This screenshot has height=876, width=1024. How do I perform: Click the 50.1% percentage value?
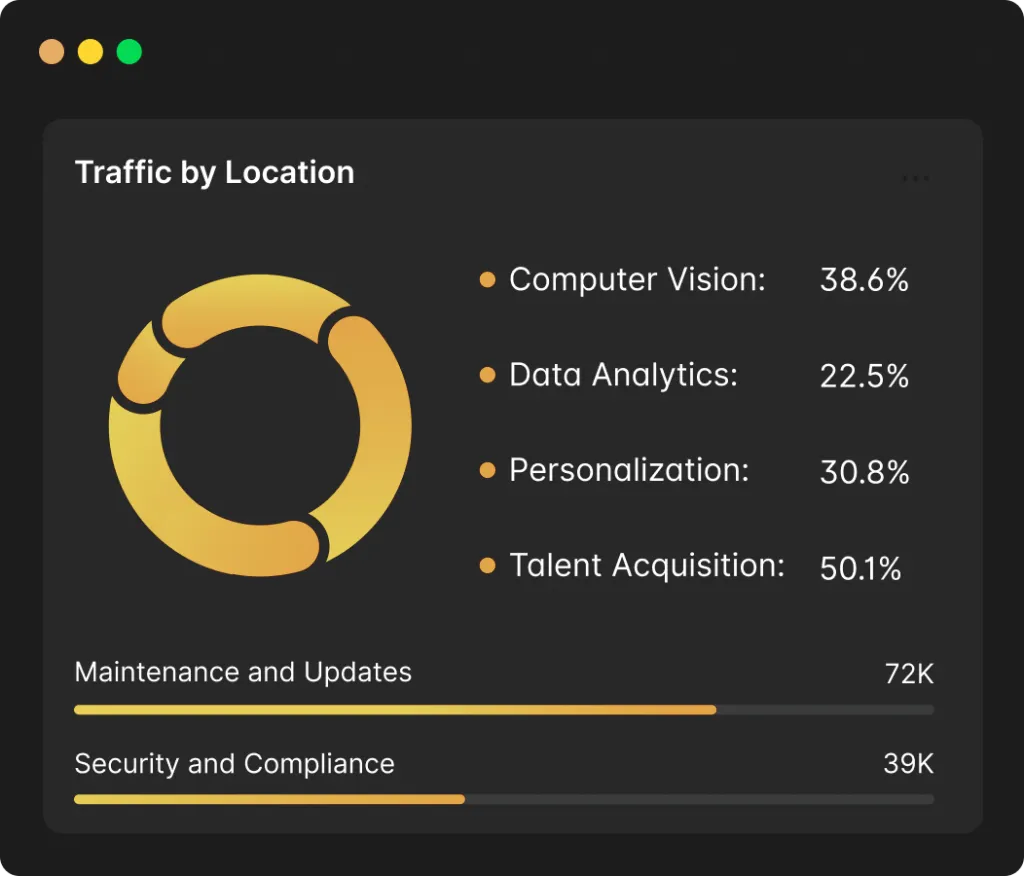(861, 568)
